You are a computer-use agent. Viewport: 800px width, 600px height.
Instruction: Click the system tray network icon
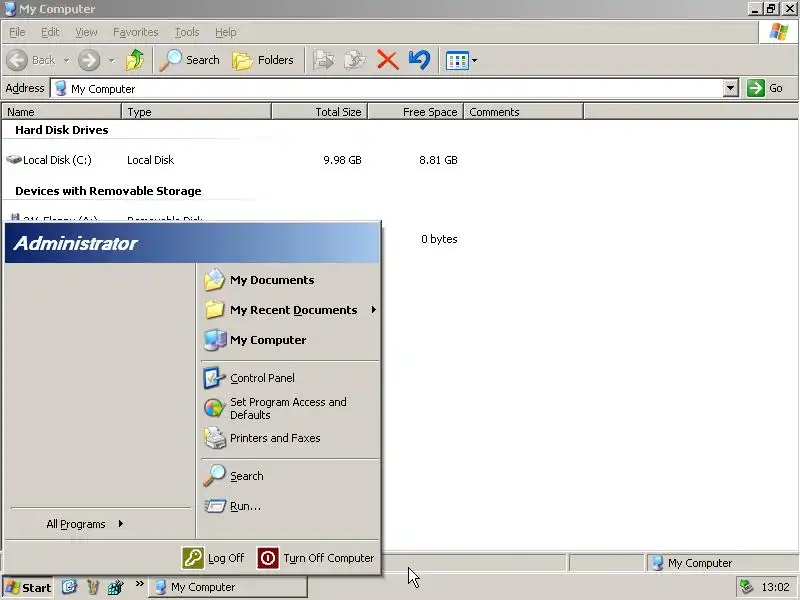pos(746,587)
